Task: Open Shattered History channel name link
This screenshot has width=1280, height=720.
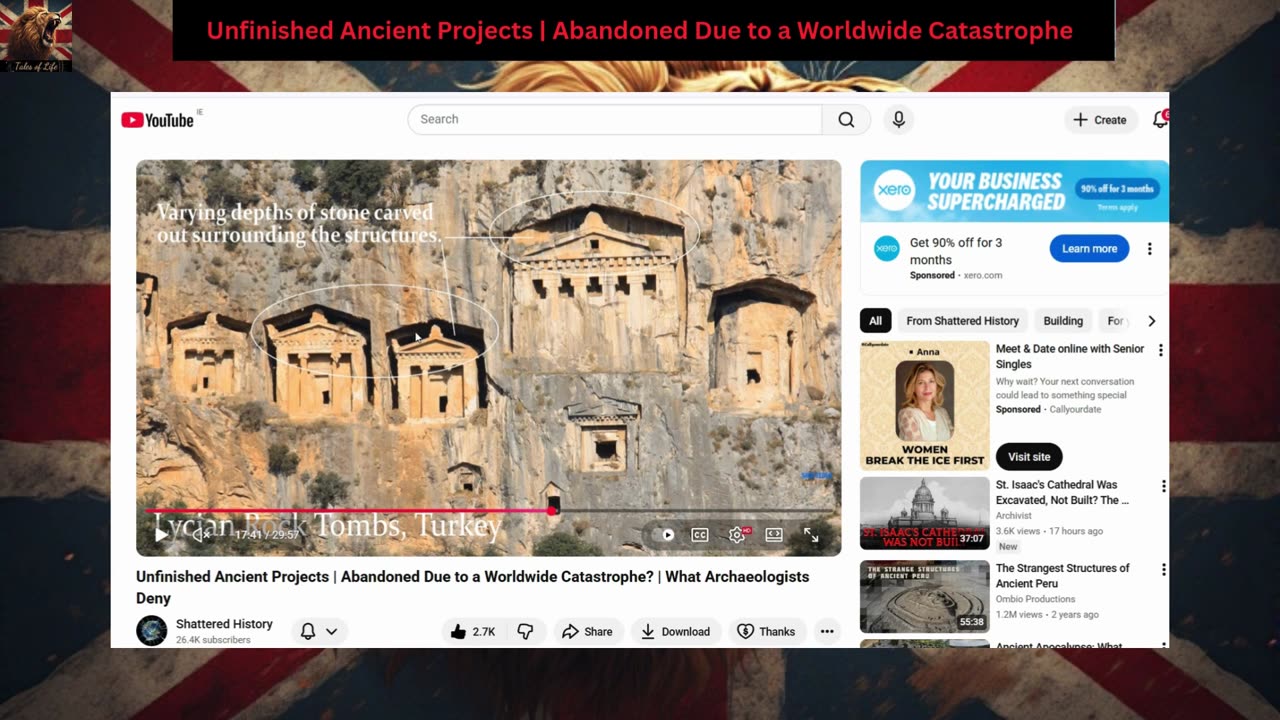Action: pos(224,624)
